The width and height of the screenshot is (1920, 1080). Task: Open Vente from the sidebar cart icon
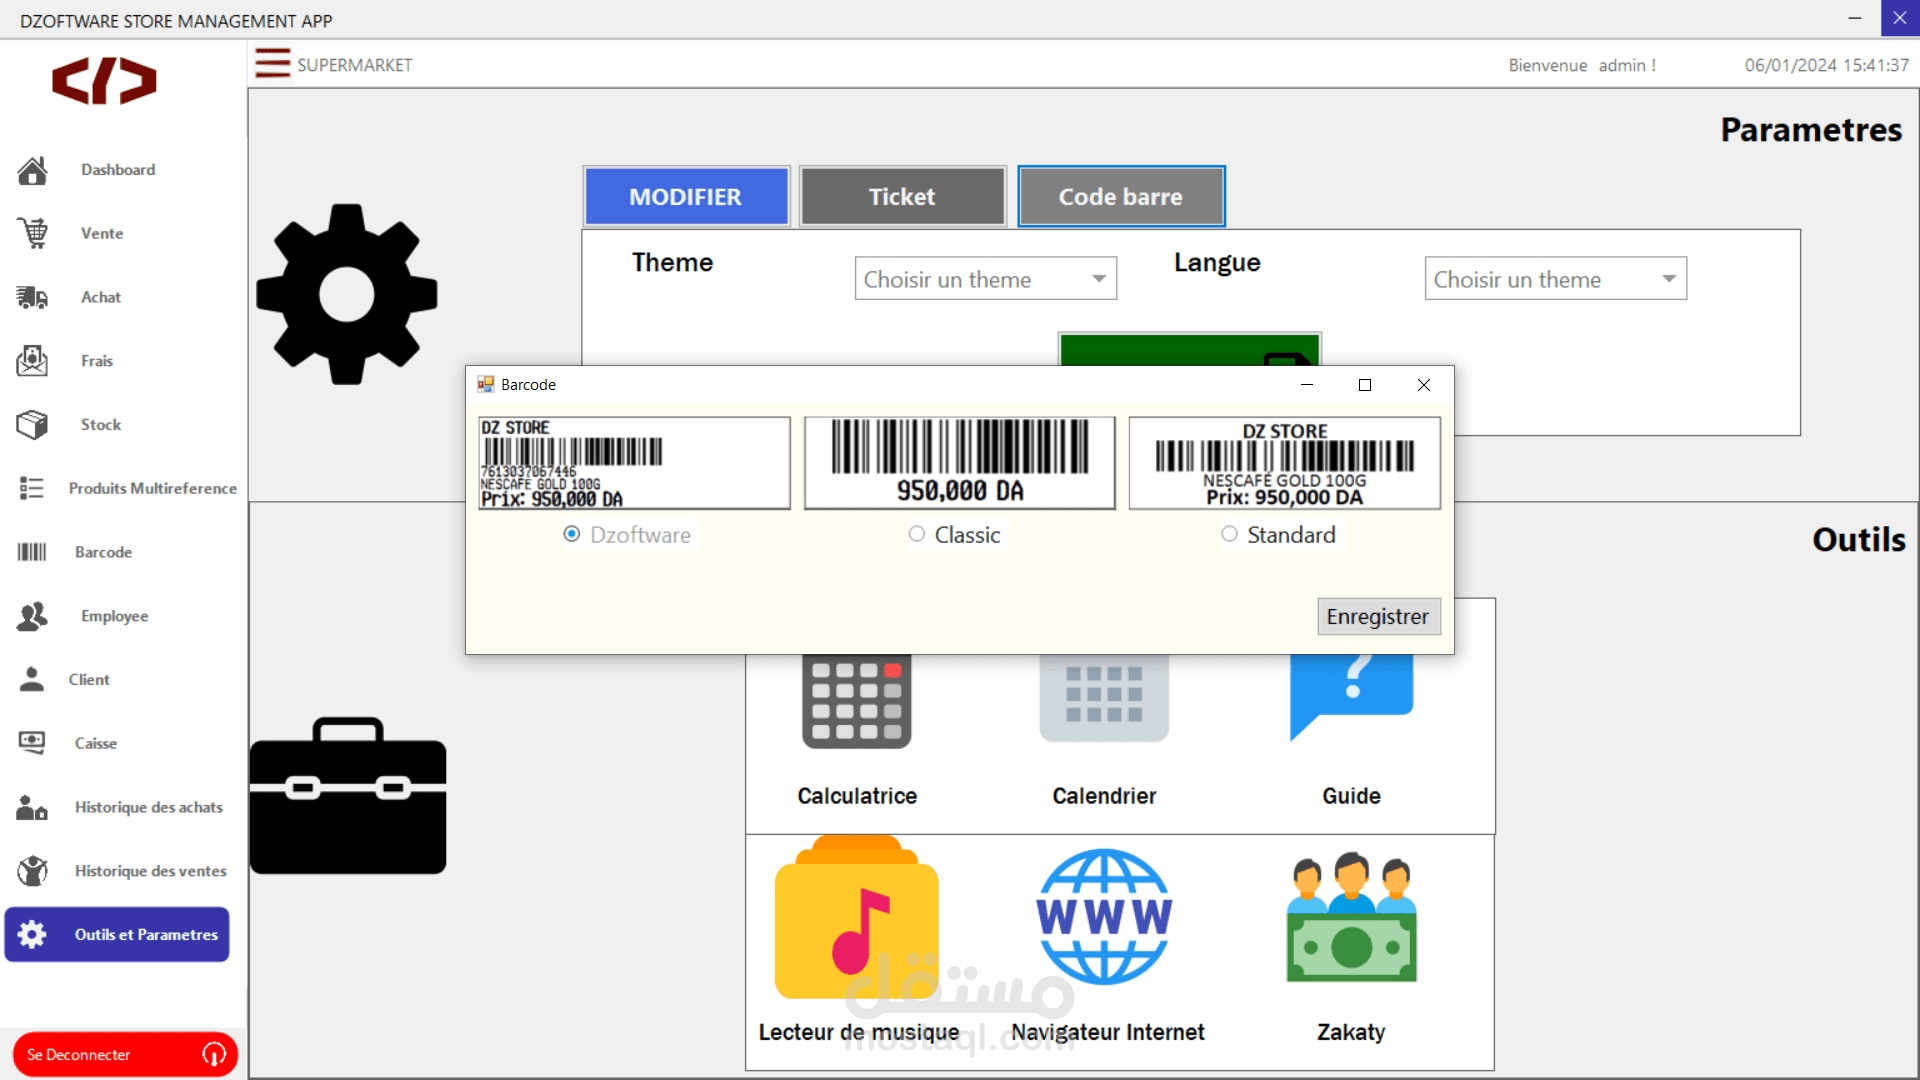click(x=33, y=233)
